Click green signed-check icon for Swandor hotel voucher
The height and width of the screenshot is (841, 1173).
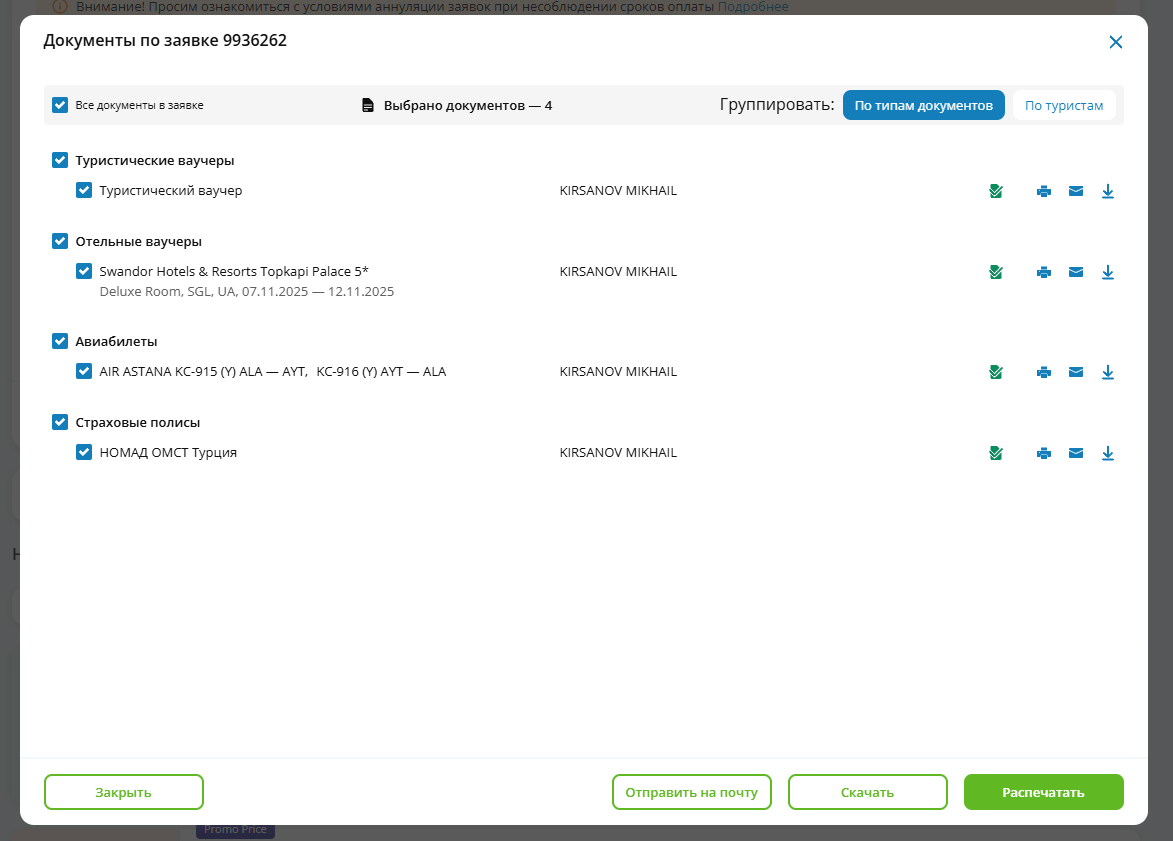pyautogui.click(x=995, y=272)
